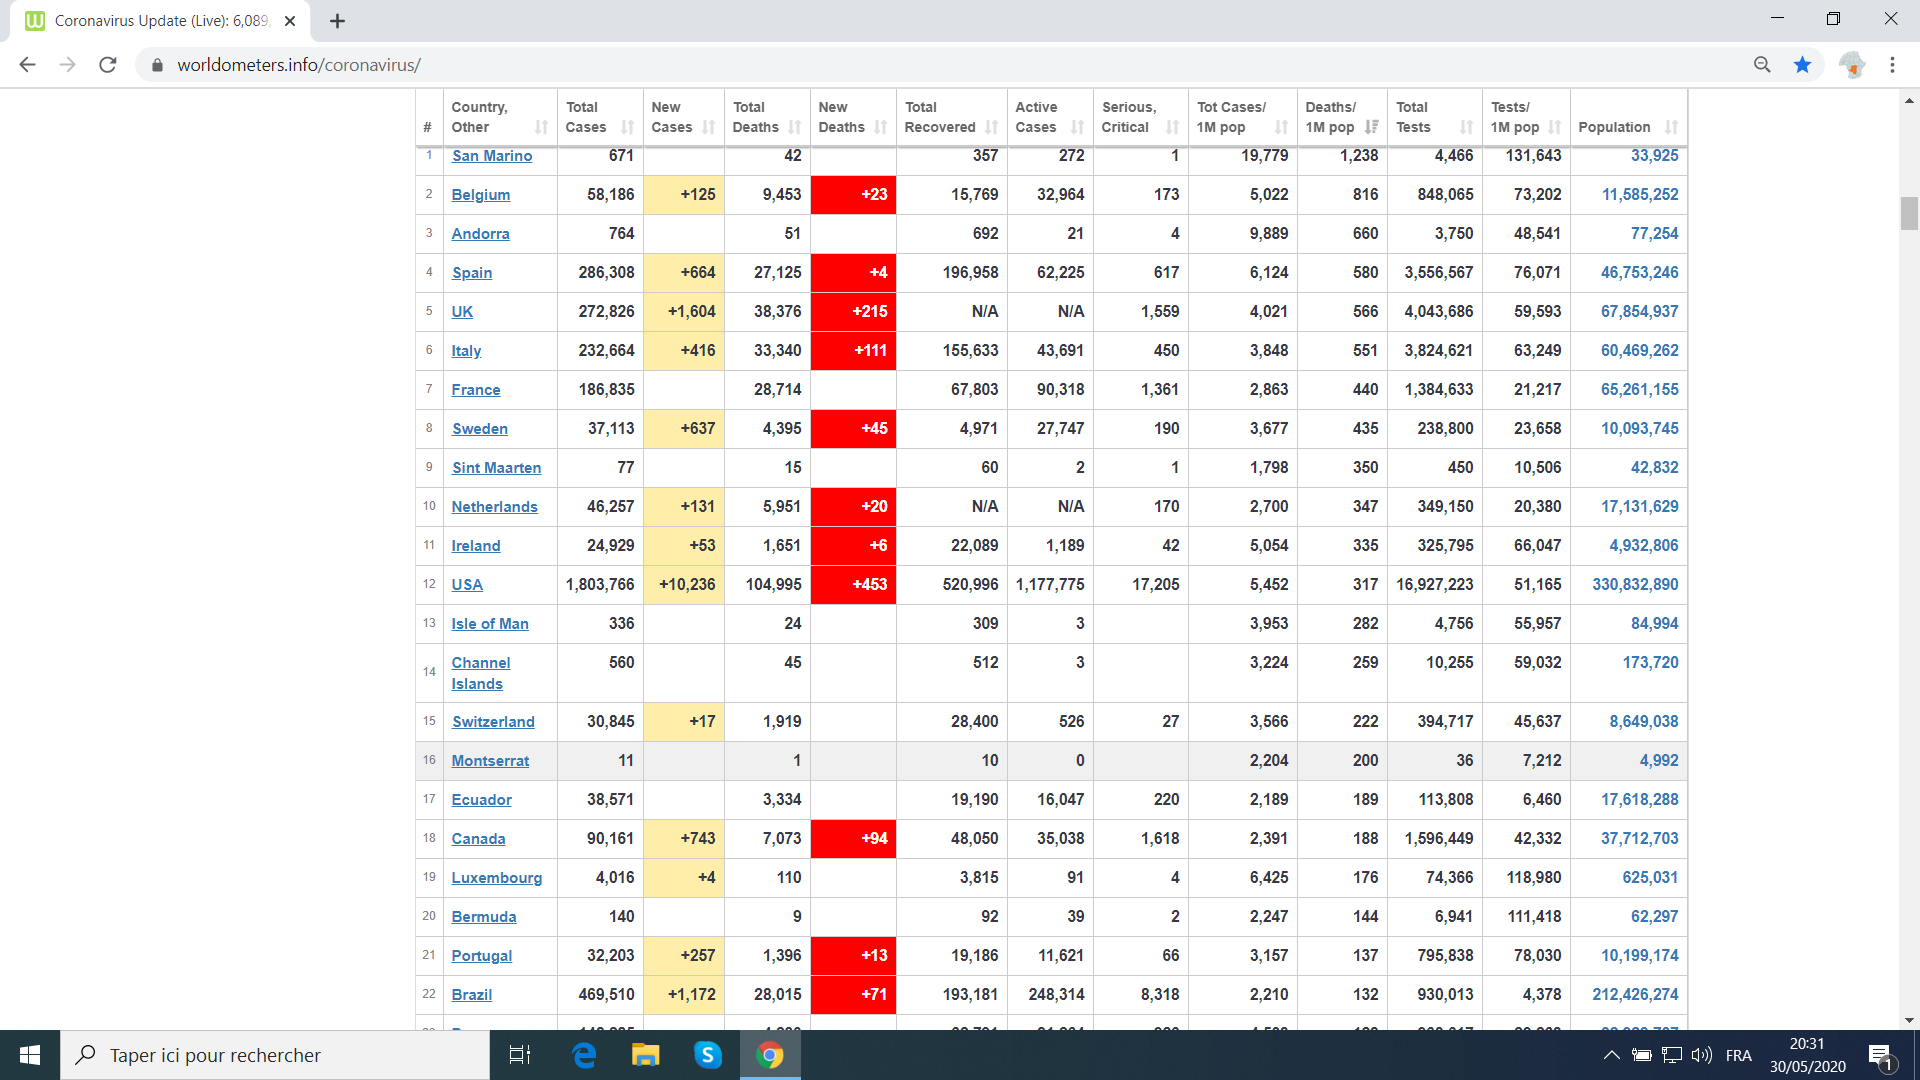Click scrollbar down arrow
This screenshot has height=1080, width=1920.
point(1909,1021)
